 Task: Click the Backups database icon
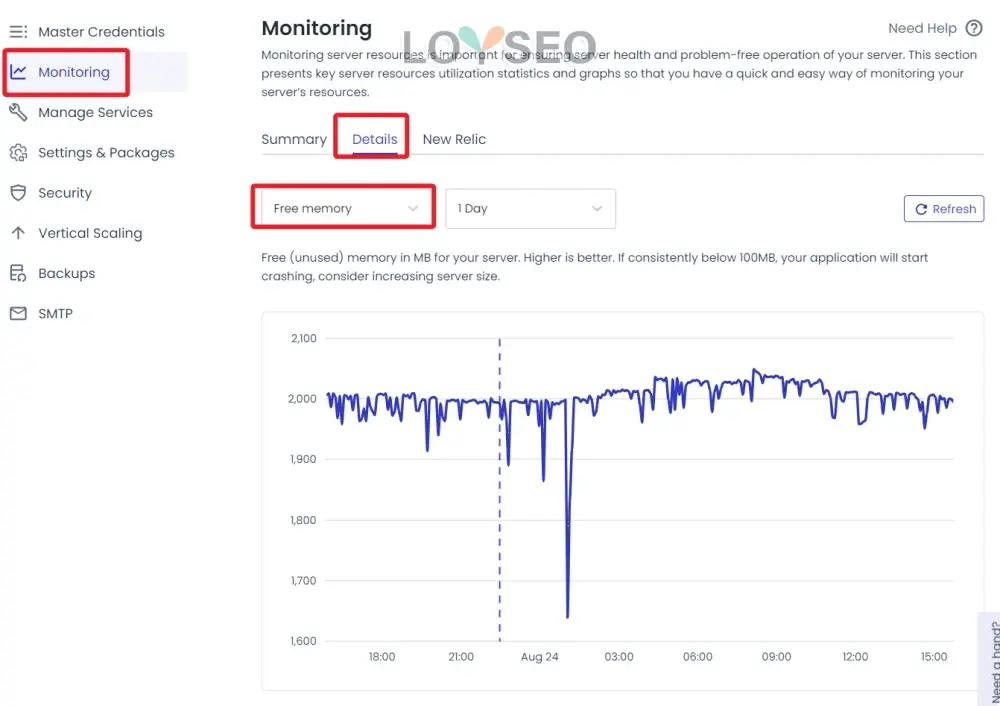pos(18,273)
